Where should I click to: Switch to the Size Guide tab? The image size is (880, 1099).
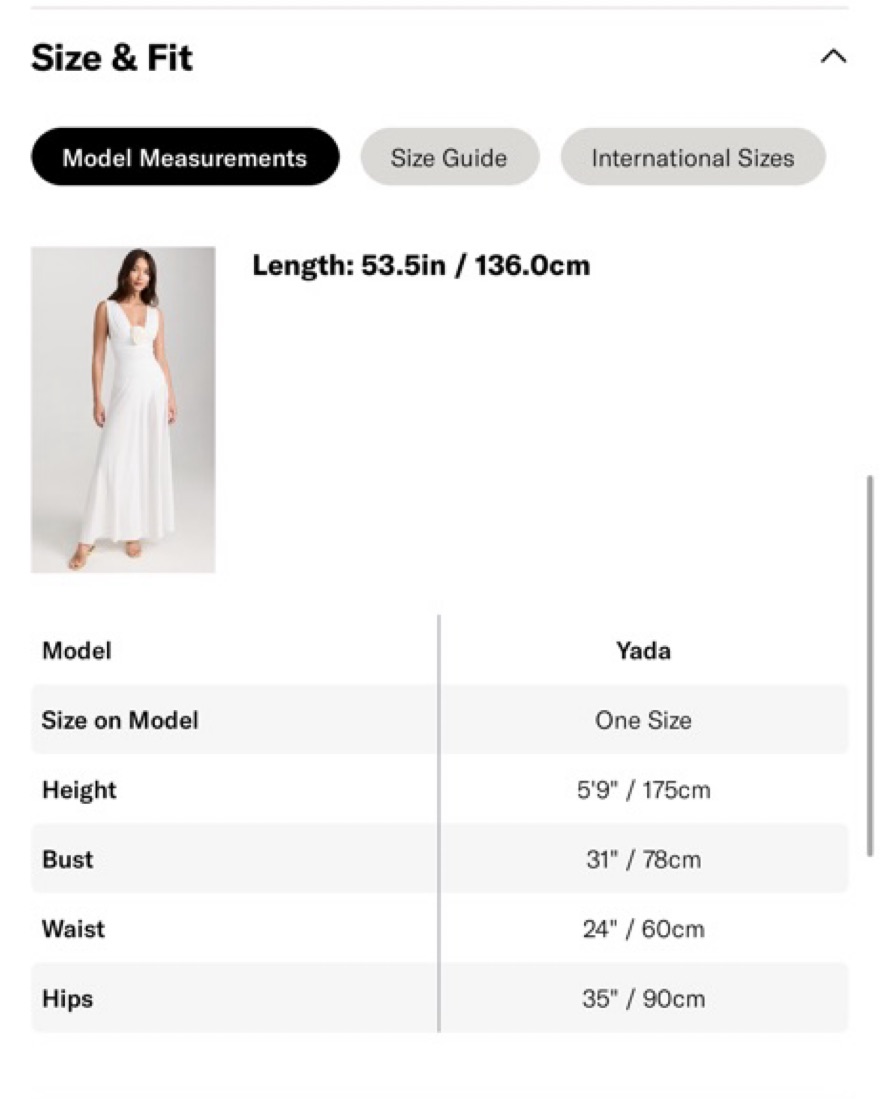pos(449,157)
